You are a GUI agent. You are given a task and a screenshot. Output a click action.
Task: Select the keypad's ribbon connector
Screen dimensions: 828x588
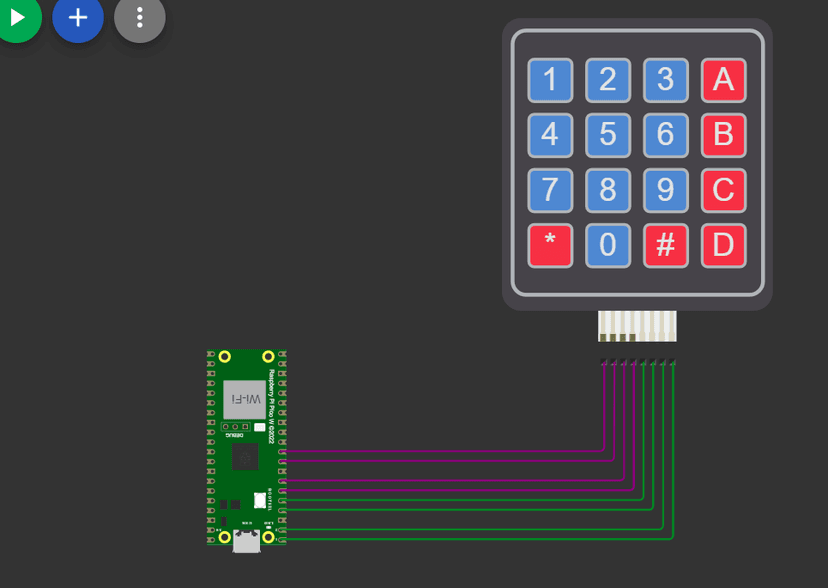pyautogui.click(x=637, y=326)
